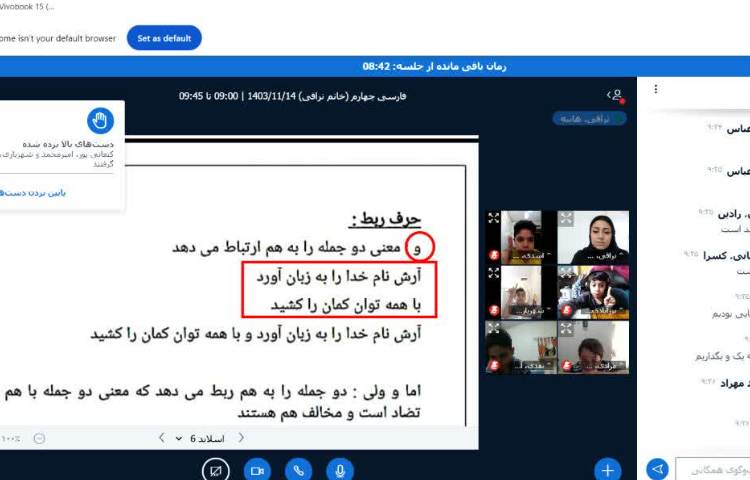Click the raised hand notification icon
The height and width of the screenshot is (480, 750).
click(x=100, y=122)
